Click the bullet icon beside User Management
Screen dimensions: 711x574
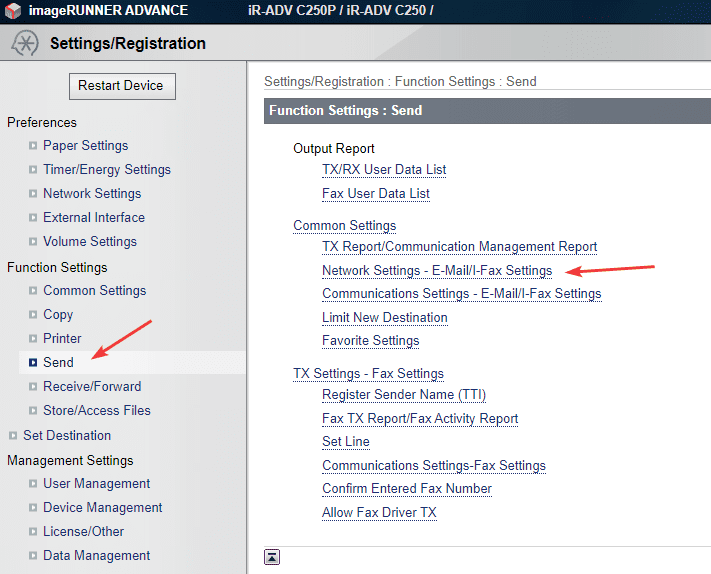click(x=33, y=484)
